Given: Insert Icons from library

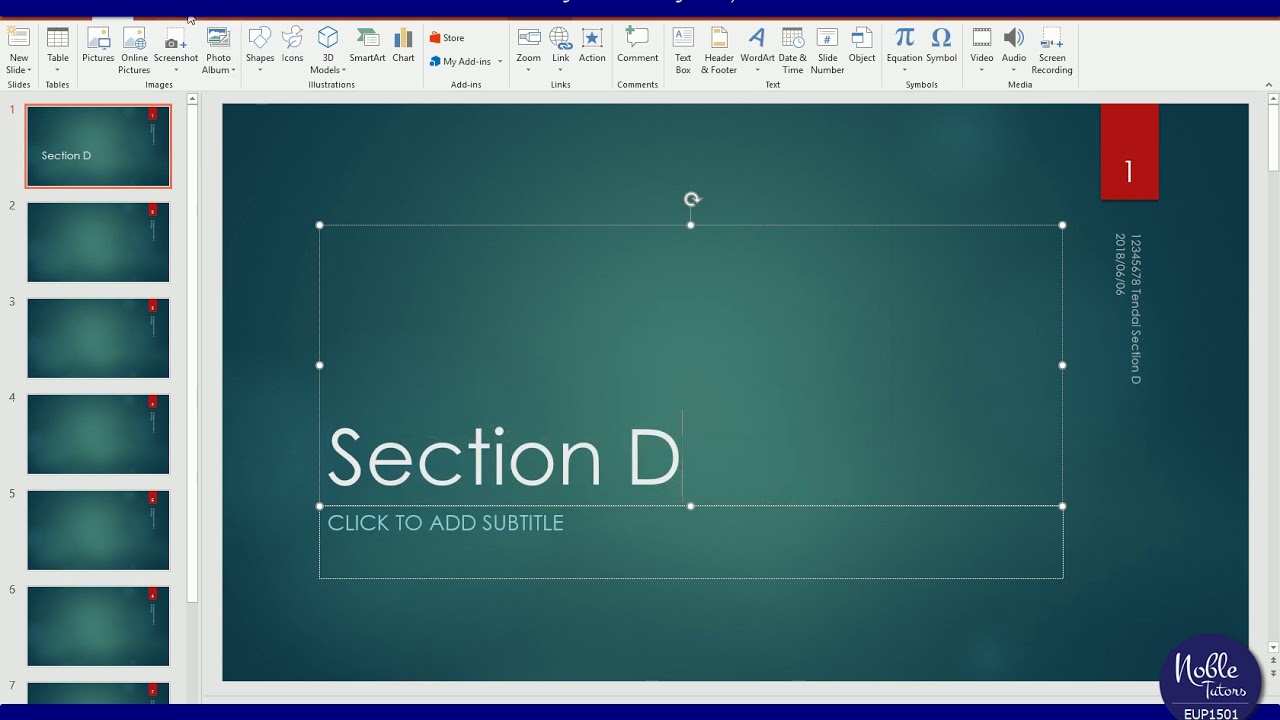Looking at the screenshot, I should point(292,45).
